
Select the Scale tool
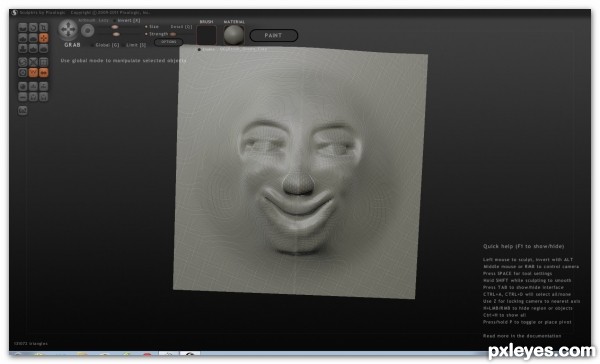point(44,27)
